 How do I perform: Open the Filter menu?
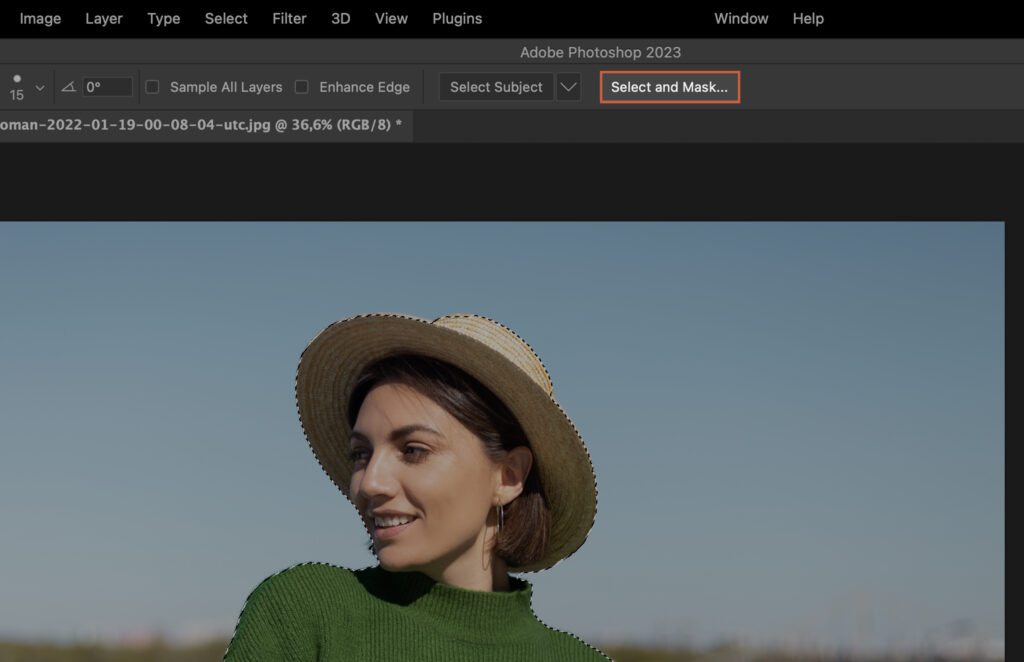tap(289, 18)
